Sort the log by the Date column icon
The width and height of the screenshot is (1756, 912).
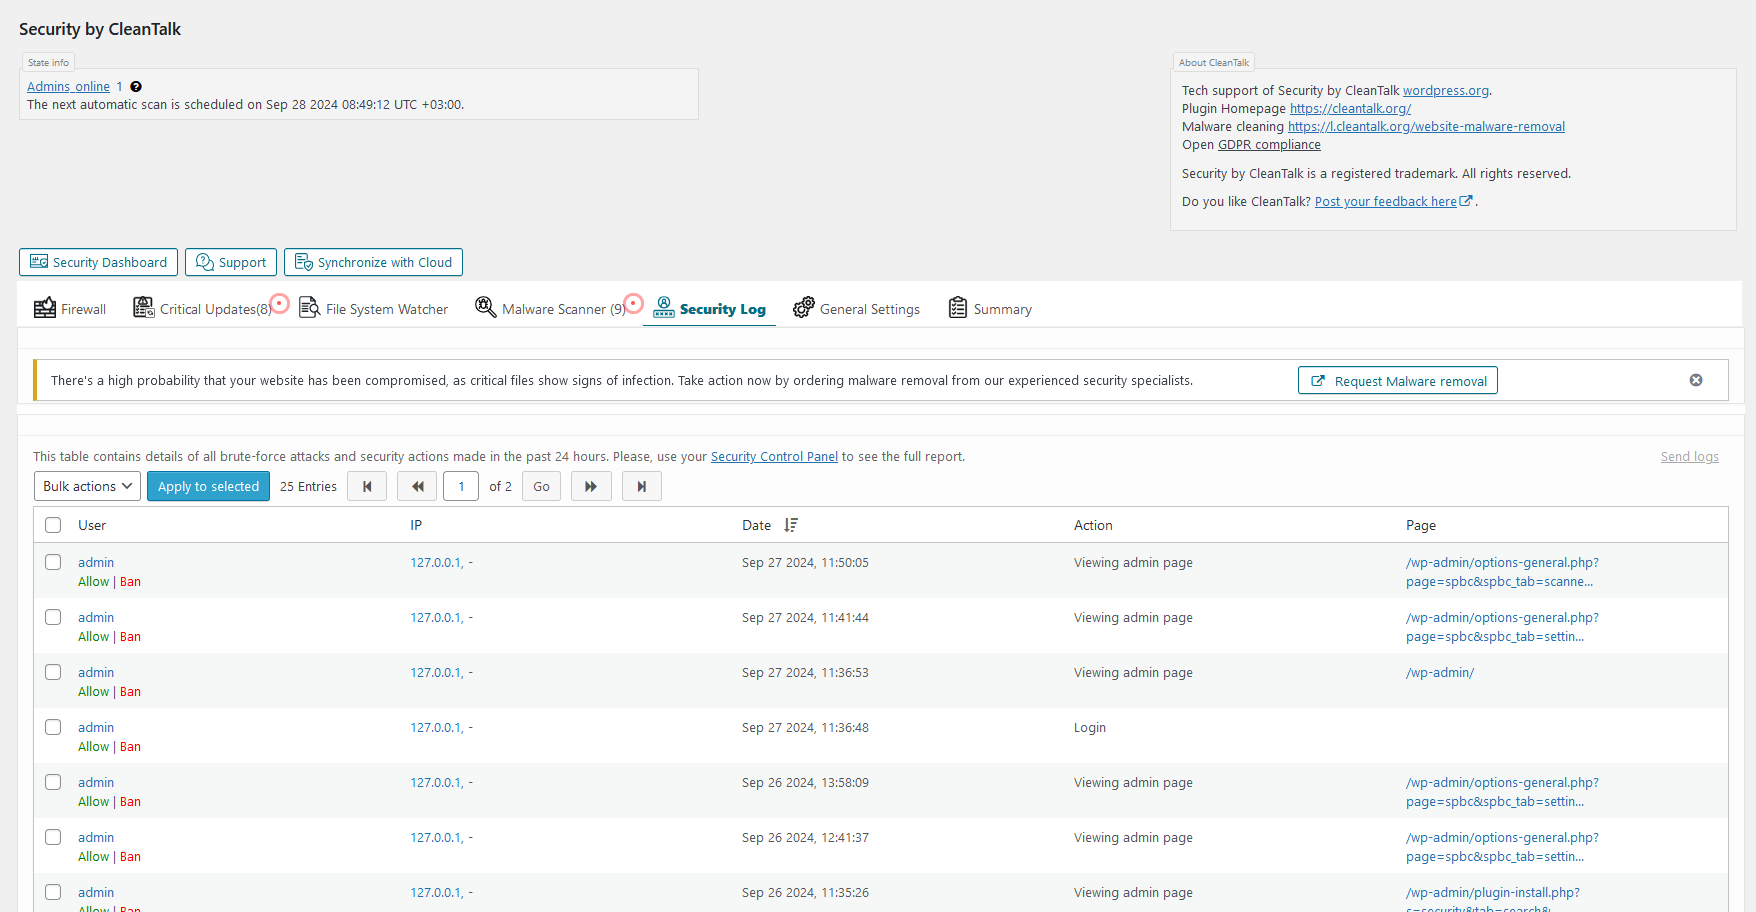[x=791, y=525]
